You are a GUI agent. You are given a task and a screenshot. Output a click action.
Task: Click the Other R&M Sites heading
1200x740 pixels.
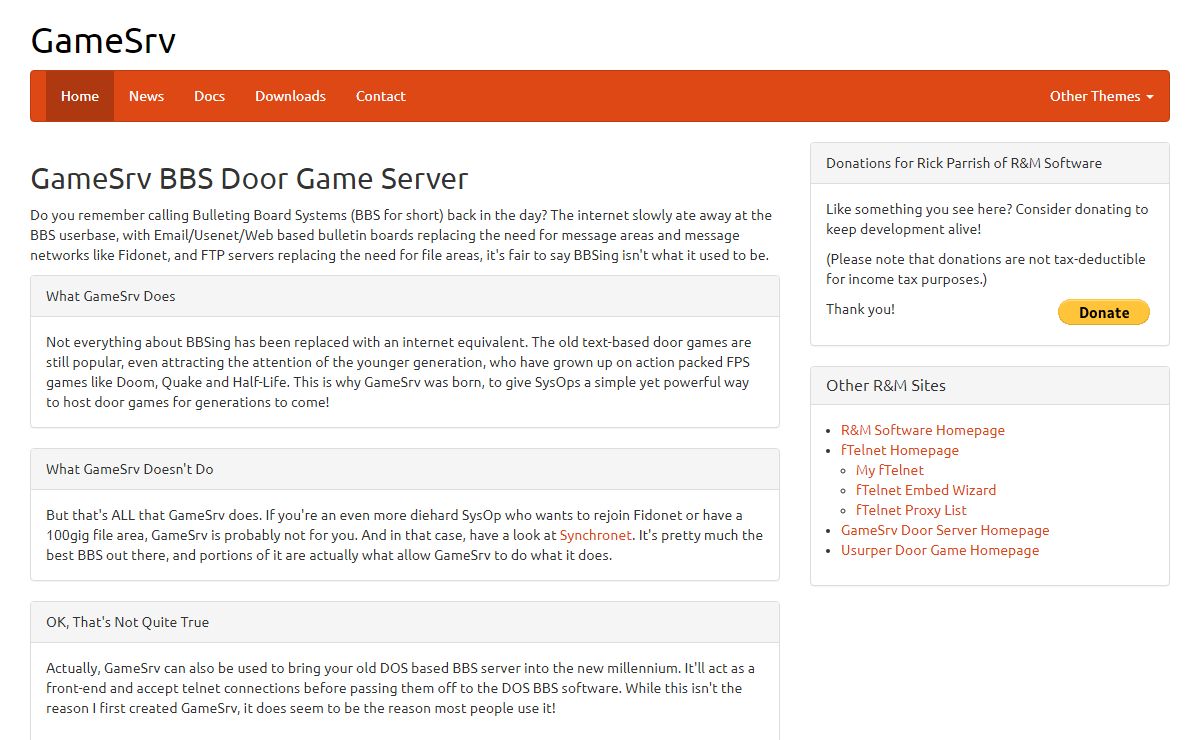point(990,385)
